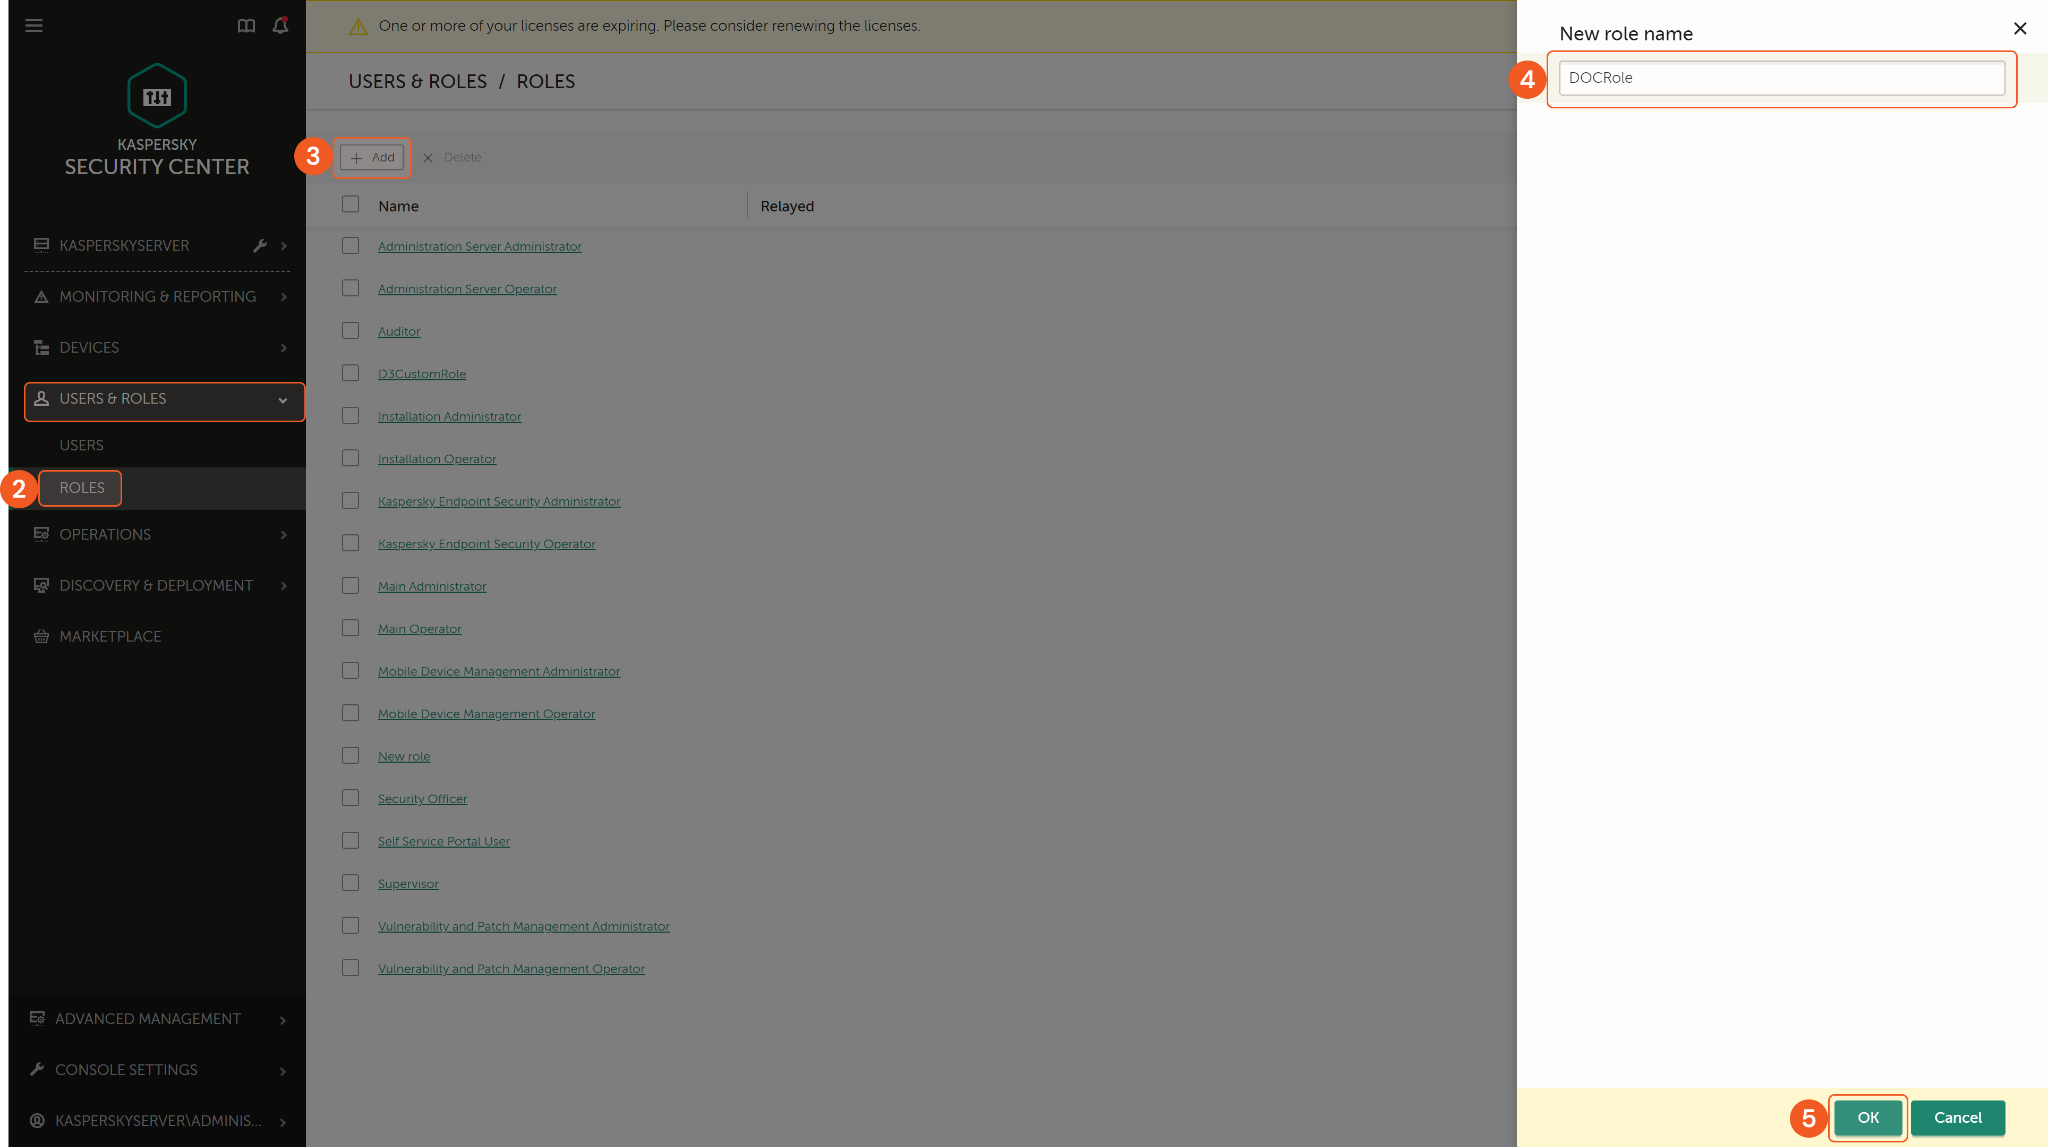Click the Marketplace basket icon
This screenshot has width=2048, height=1147.
point(41,637)
